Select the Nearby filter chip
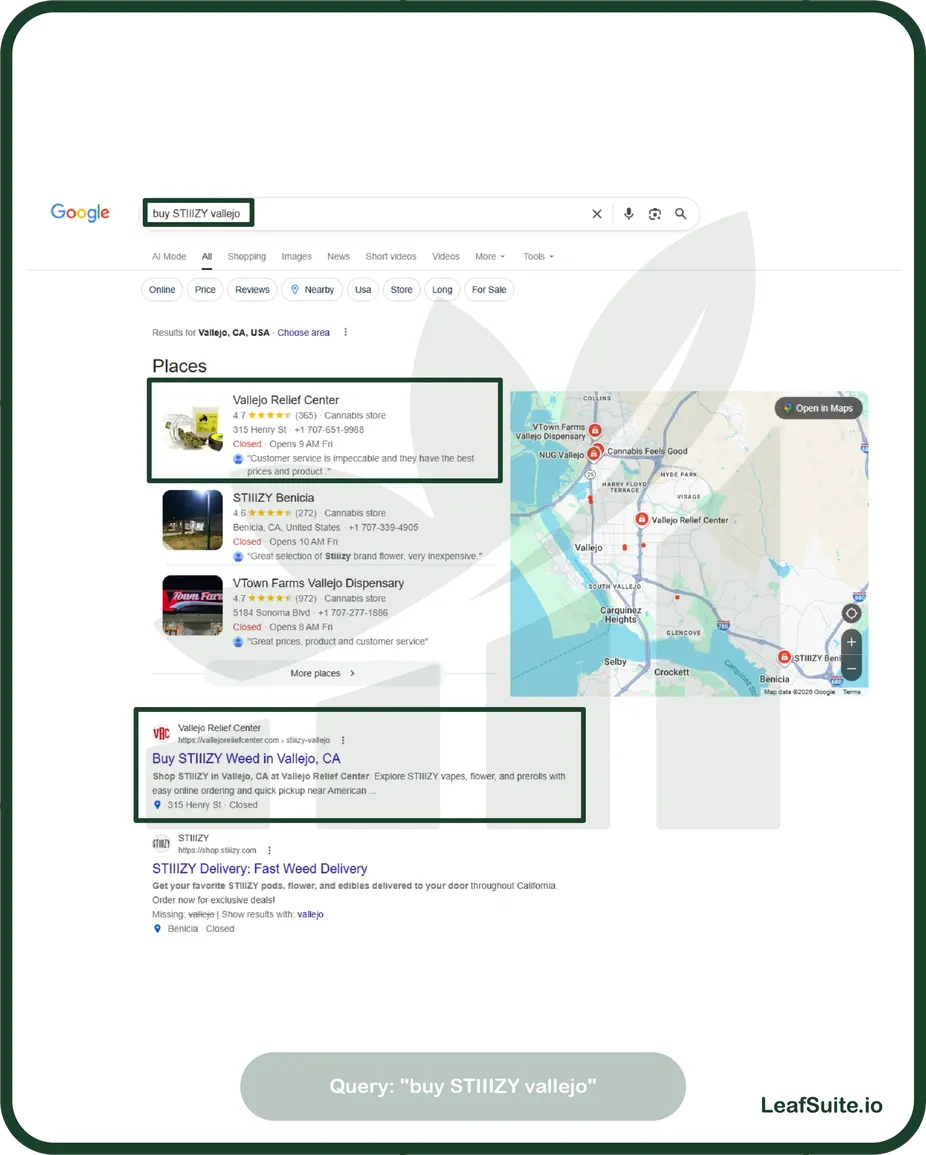The height and width of the screenshot is (1155, 926). tap(312, 290)
